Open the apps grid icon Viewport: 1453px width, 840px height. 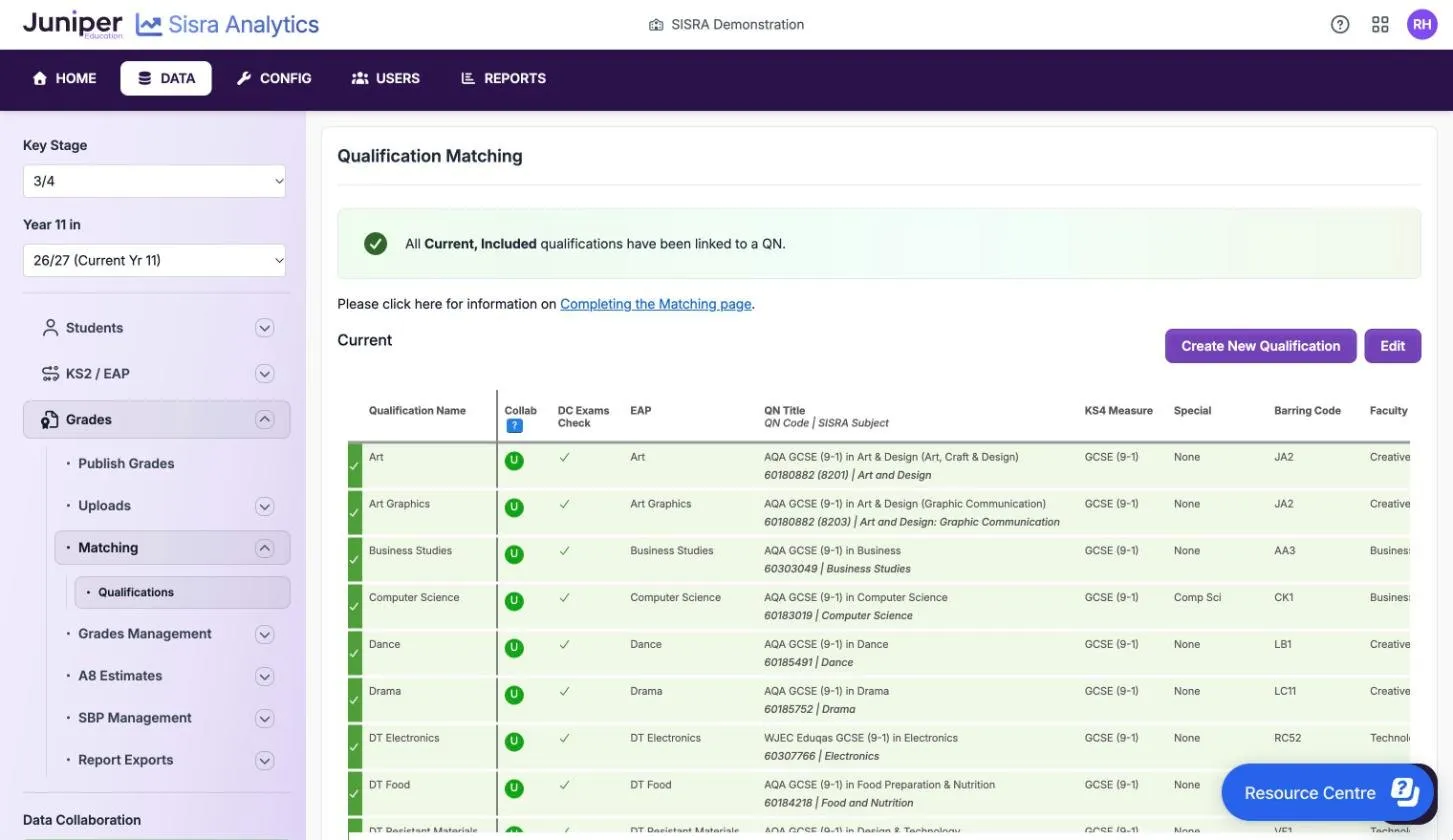1380,25
